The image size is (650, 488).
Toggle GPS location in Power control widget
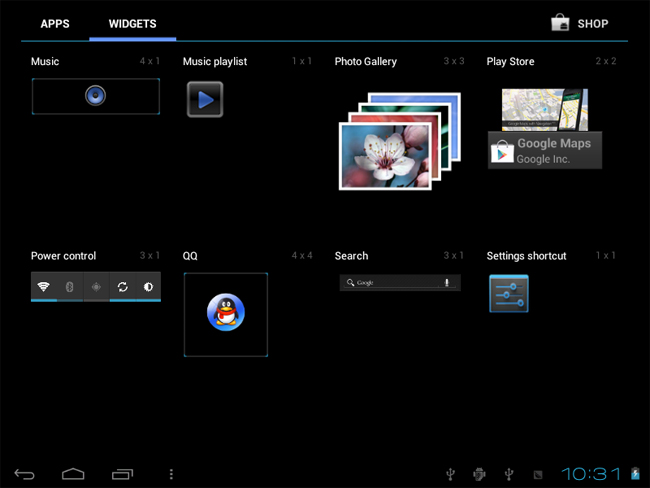click(x=96, y=286)
